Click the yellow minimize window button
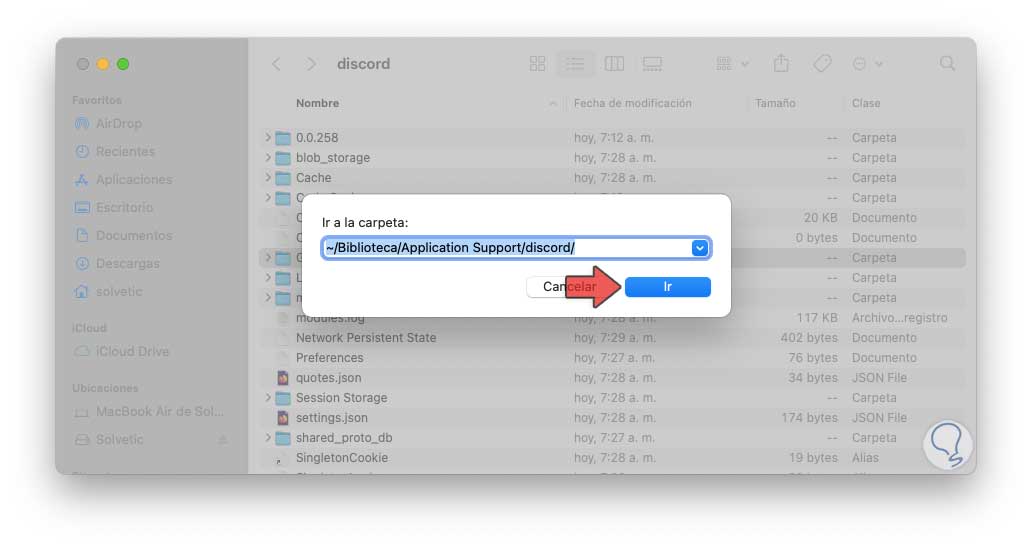 coord(103,64)
